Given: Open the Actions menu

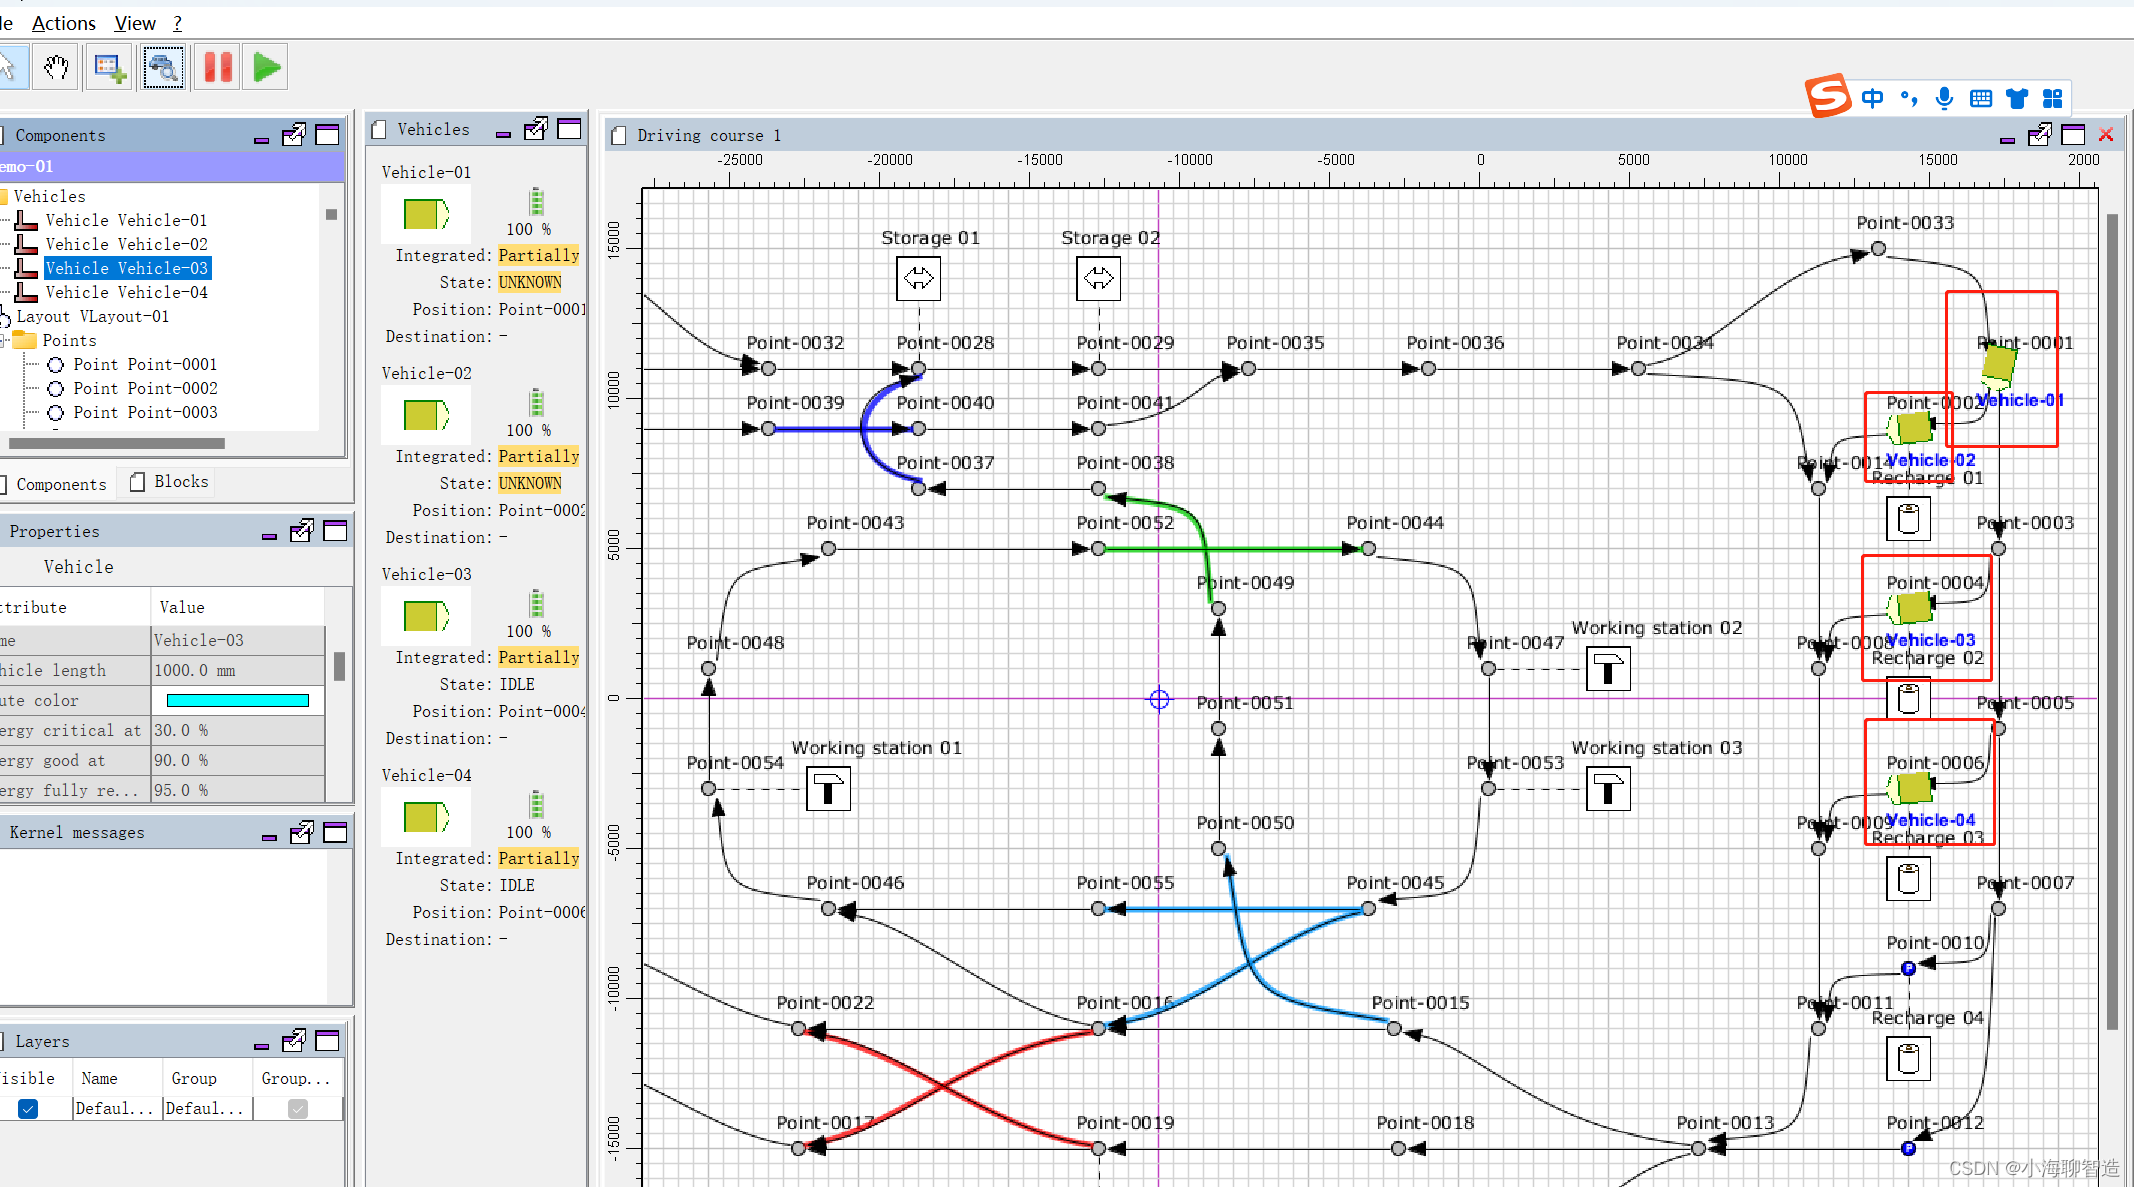Looking at the screenshot, I should (64, 23).
